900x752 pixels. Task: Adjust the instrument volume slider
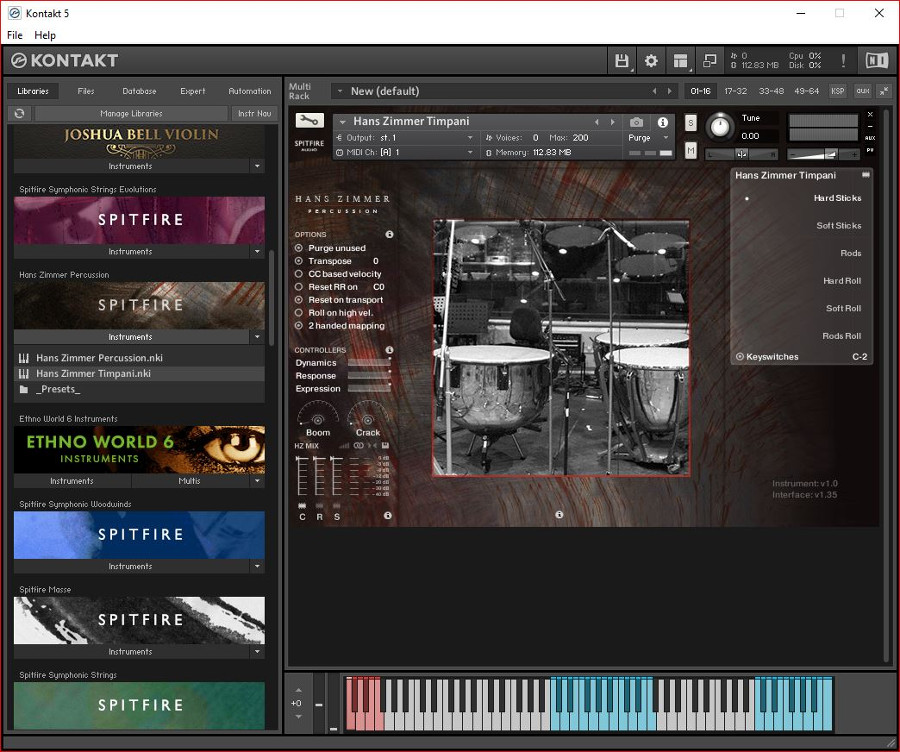click(823, 154)
